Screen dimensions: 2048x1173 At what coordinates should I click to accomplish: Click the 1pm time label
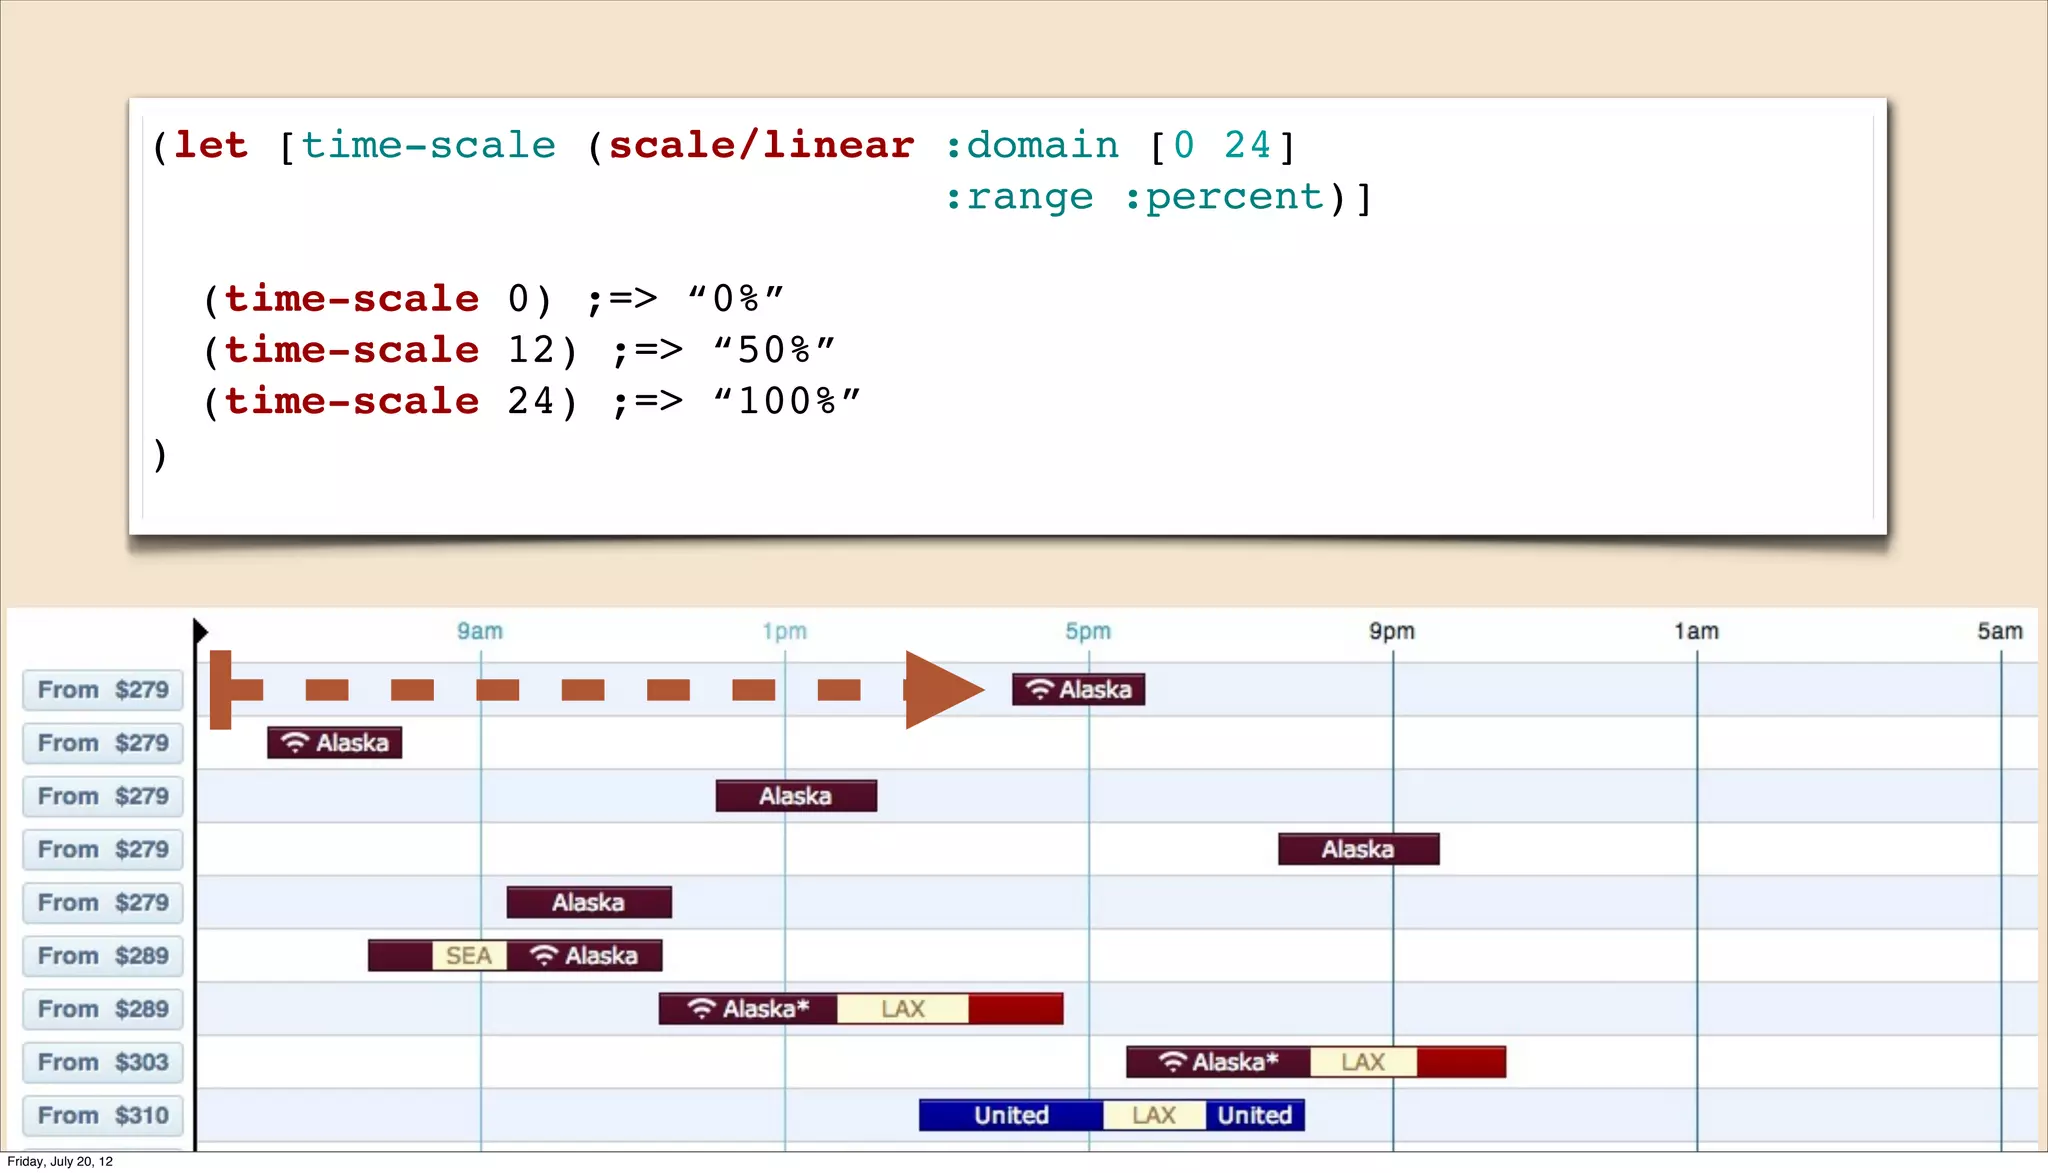coord(784,631)
